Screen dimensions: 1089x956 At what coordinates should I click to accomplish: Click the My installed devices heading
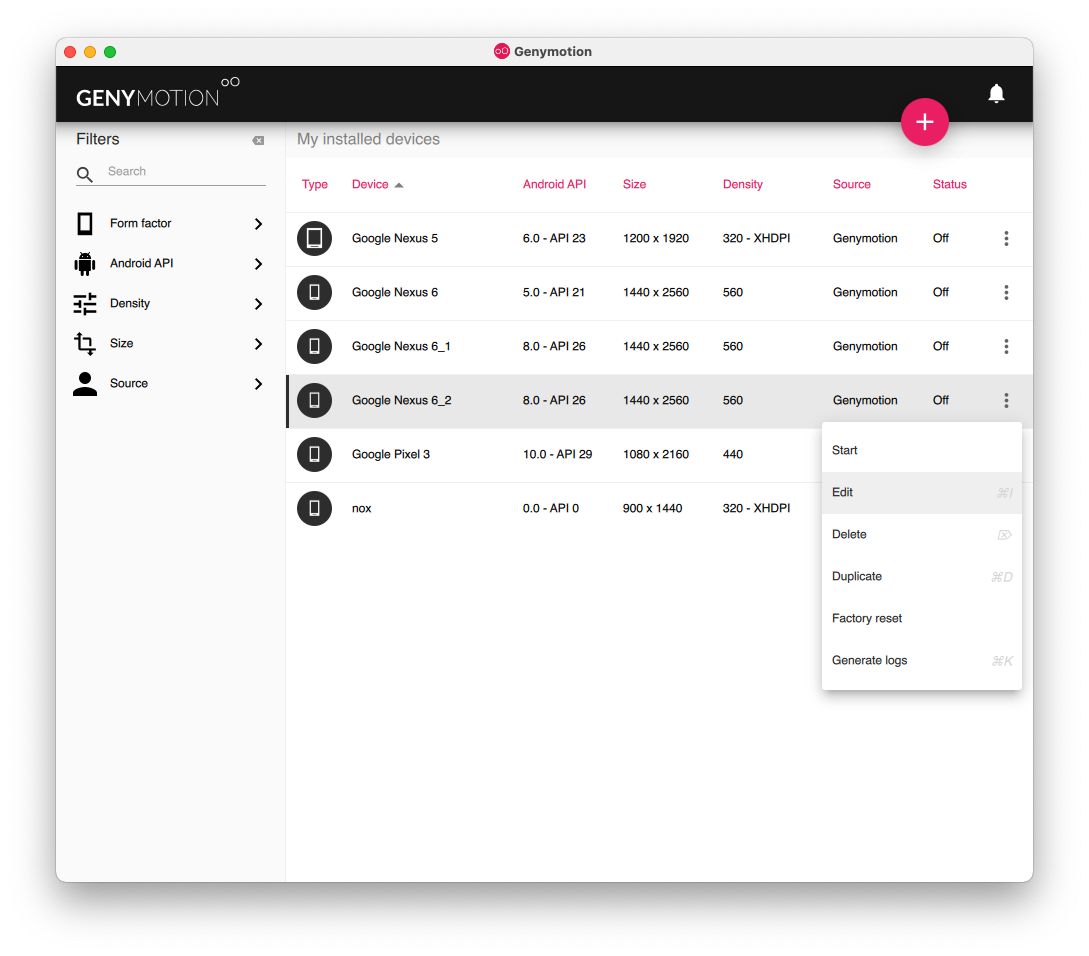coord(368,139)
